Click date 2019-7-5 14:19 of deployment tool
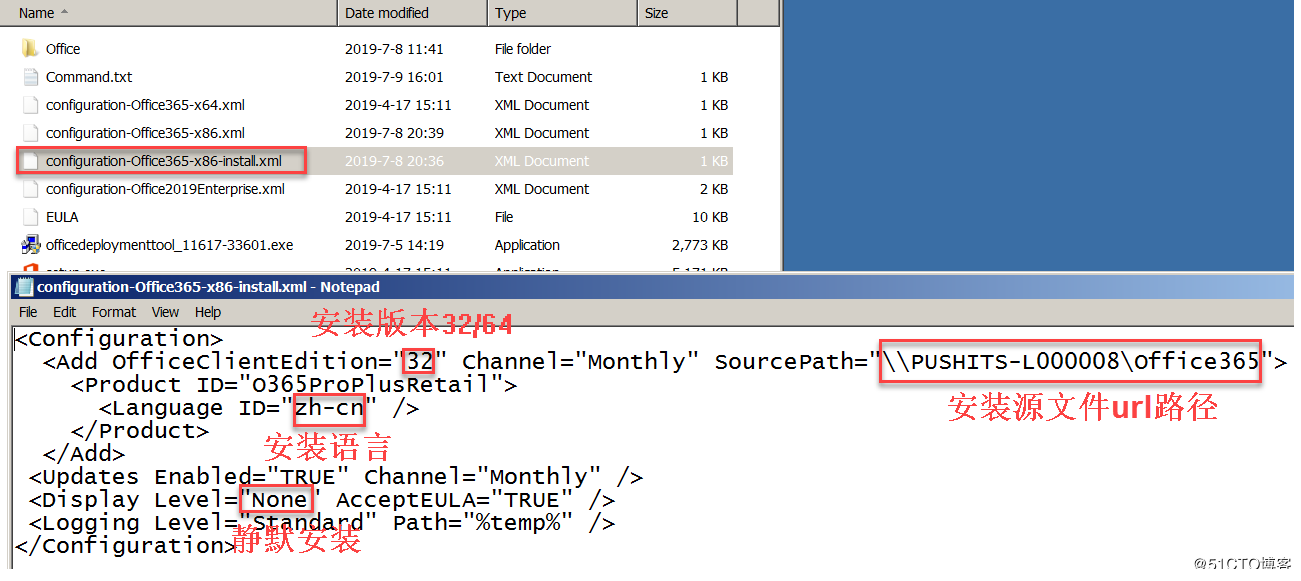1301x581 pixels. point(394,245)
